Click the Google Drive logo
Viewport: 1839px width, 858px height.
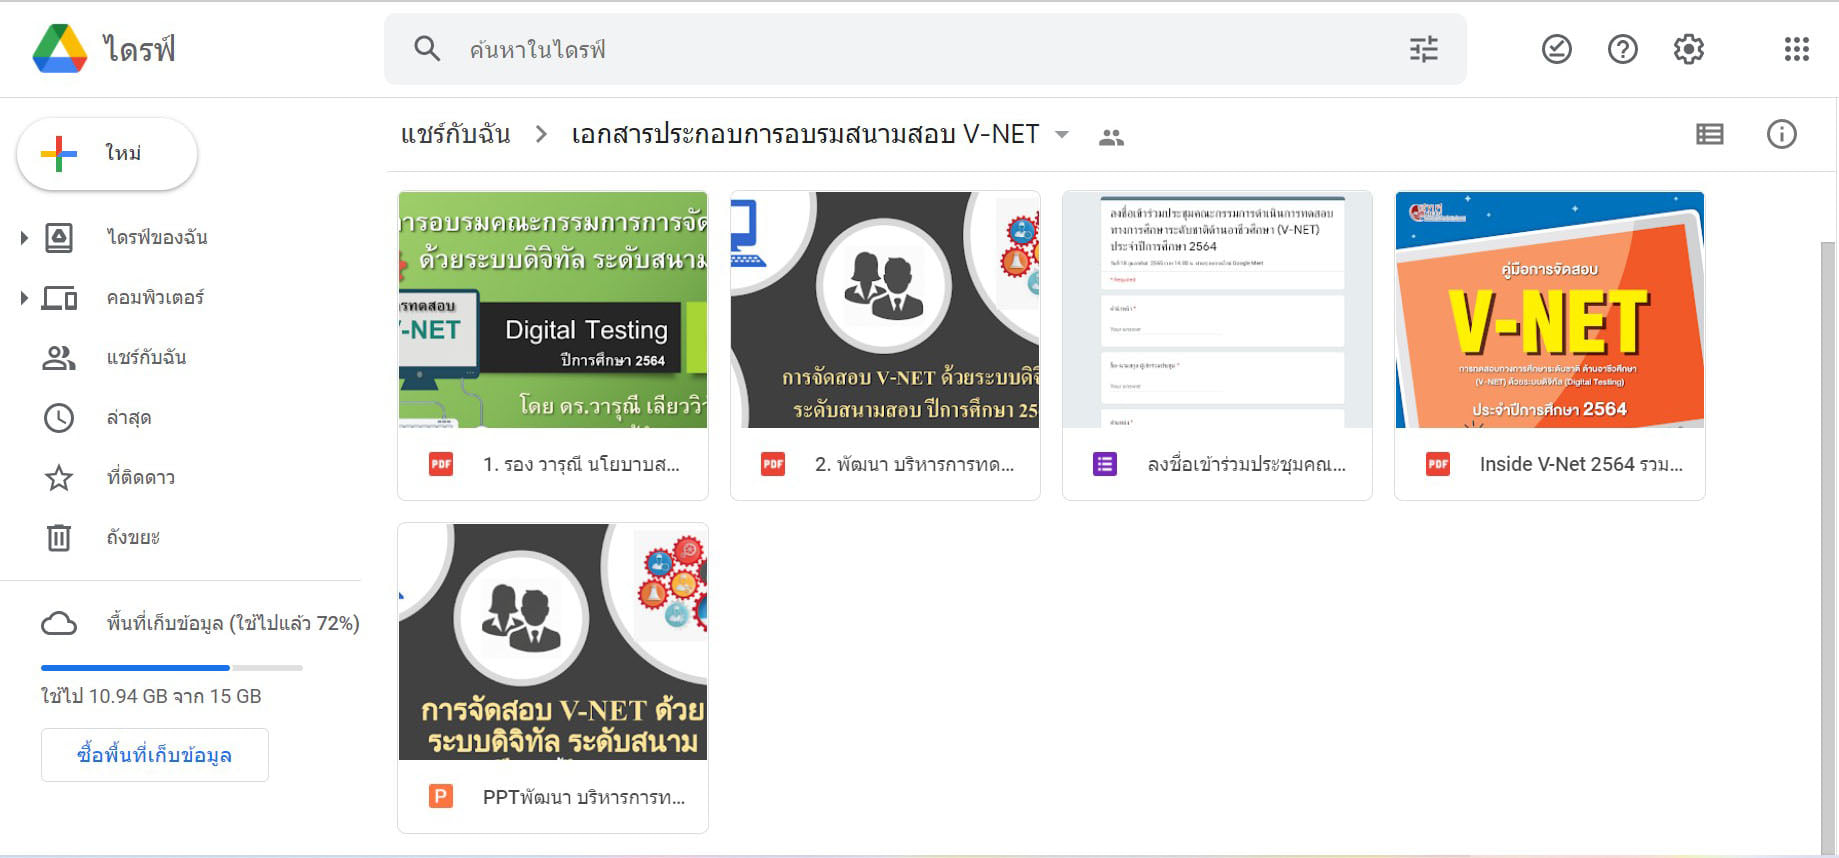pos(60,49)
